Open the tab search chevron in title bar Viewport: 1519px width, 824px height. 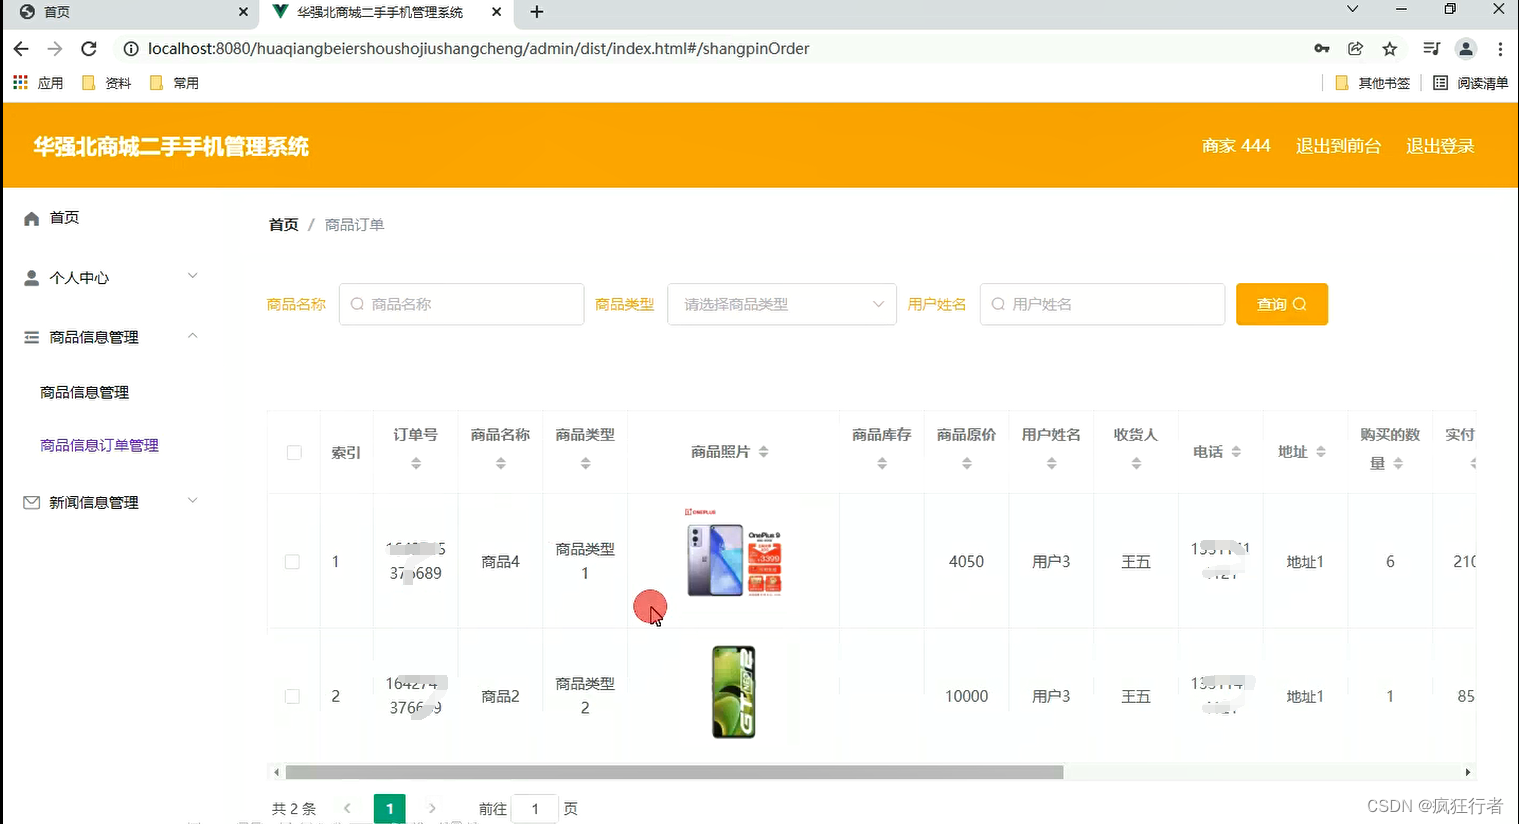pyautogui.click(x=1352, y=9)
